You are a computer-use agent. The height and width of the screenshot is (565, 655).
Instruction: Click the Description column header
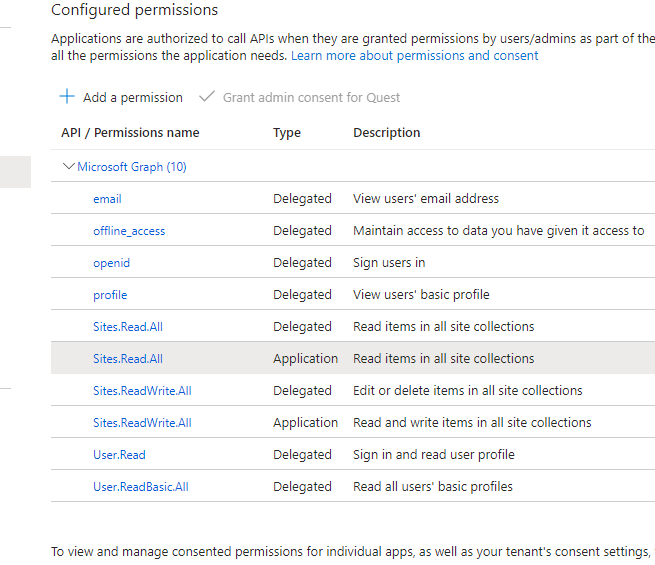pyautogui.click(x=386, y=133)
